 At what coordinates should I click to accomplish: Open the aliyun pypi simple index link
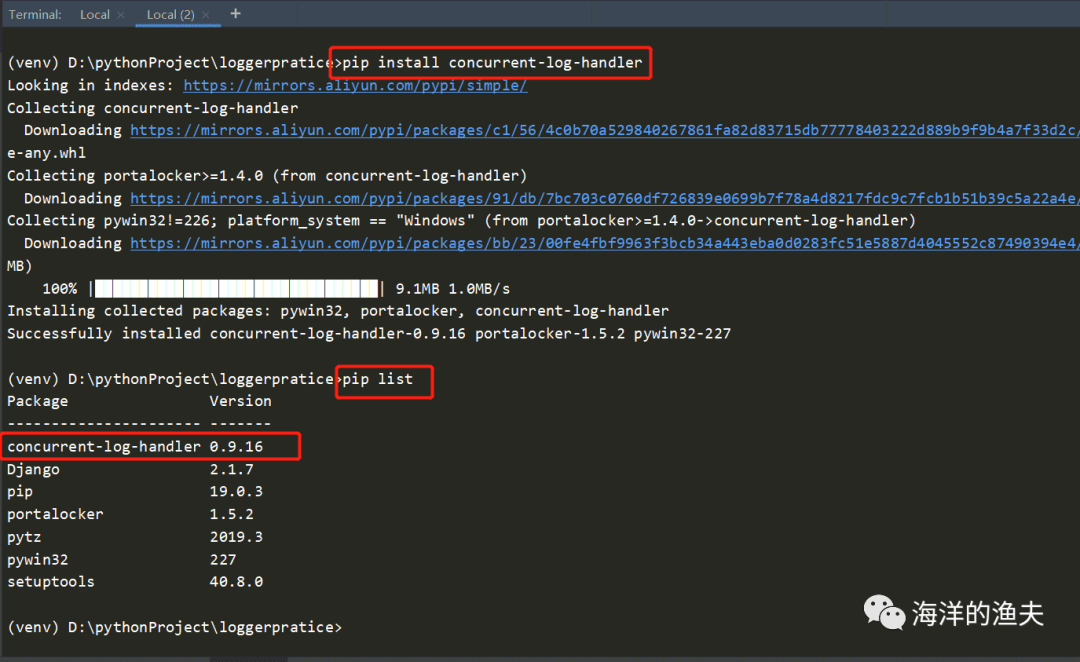click(x=355, y=85)
